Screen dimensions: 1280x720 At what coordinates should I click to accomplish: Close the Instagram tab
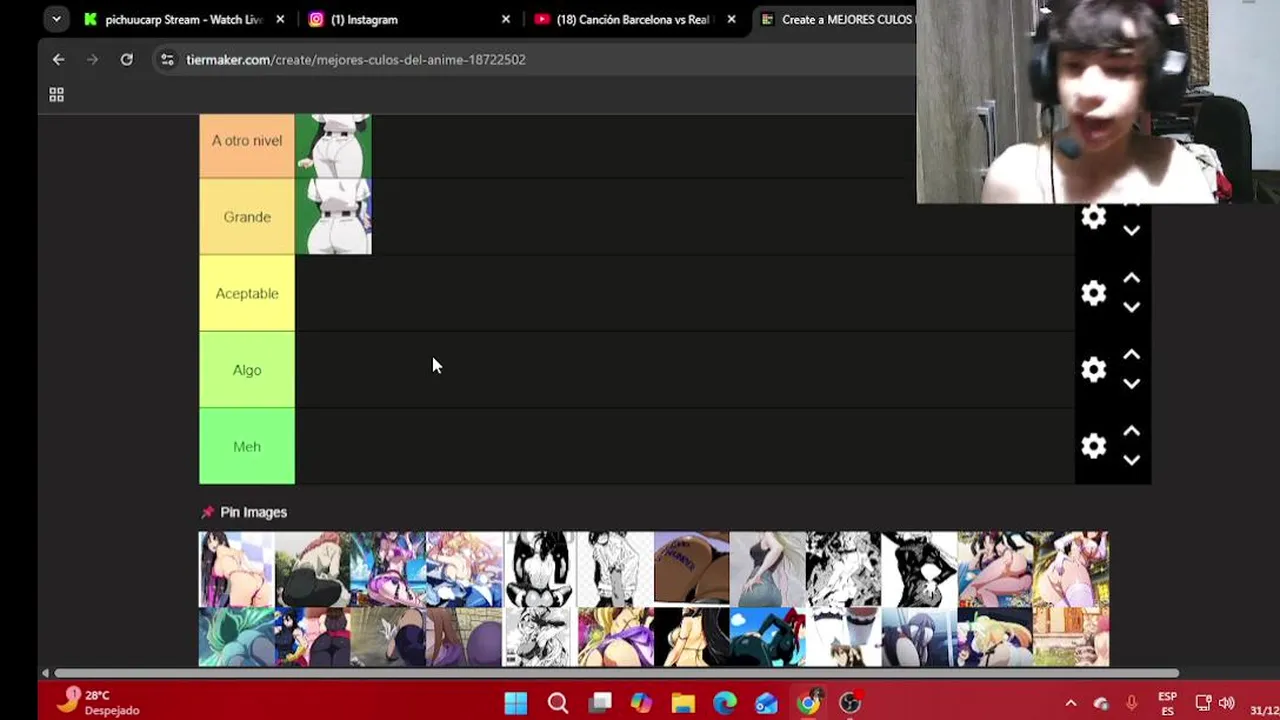tap(505, 19)
